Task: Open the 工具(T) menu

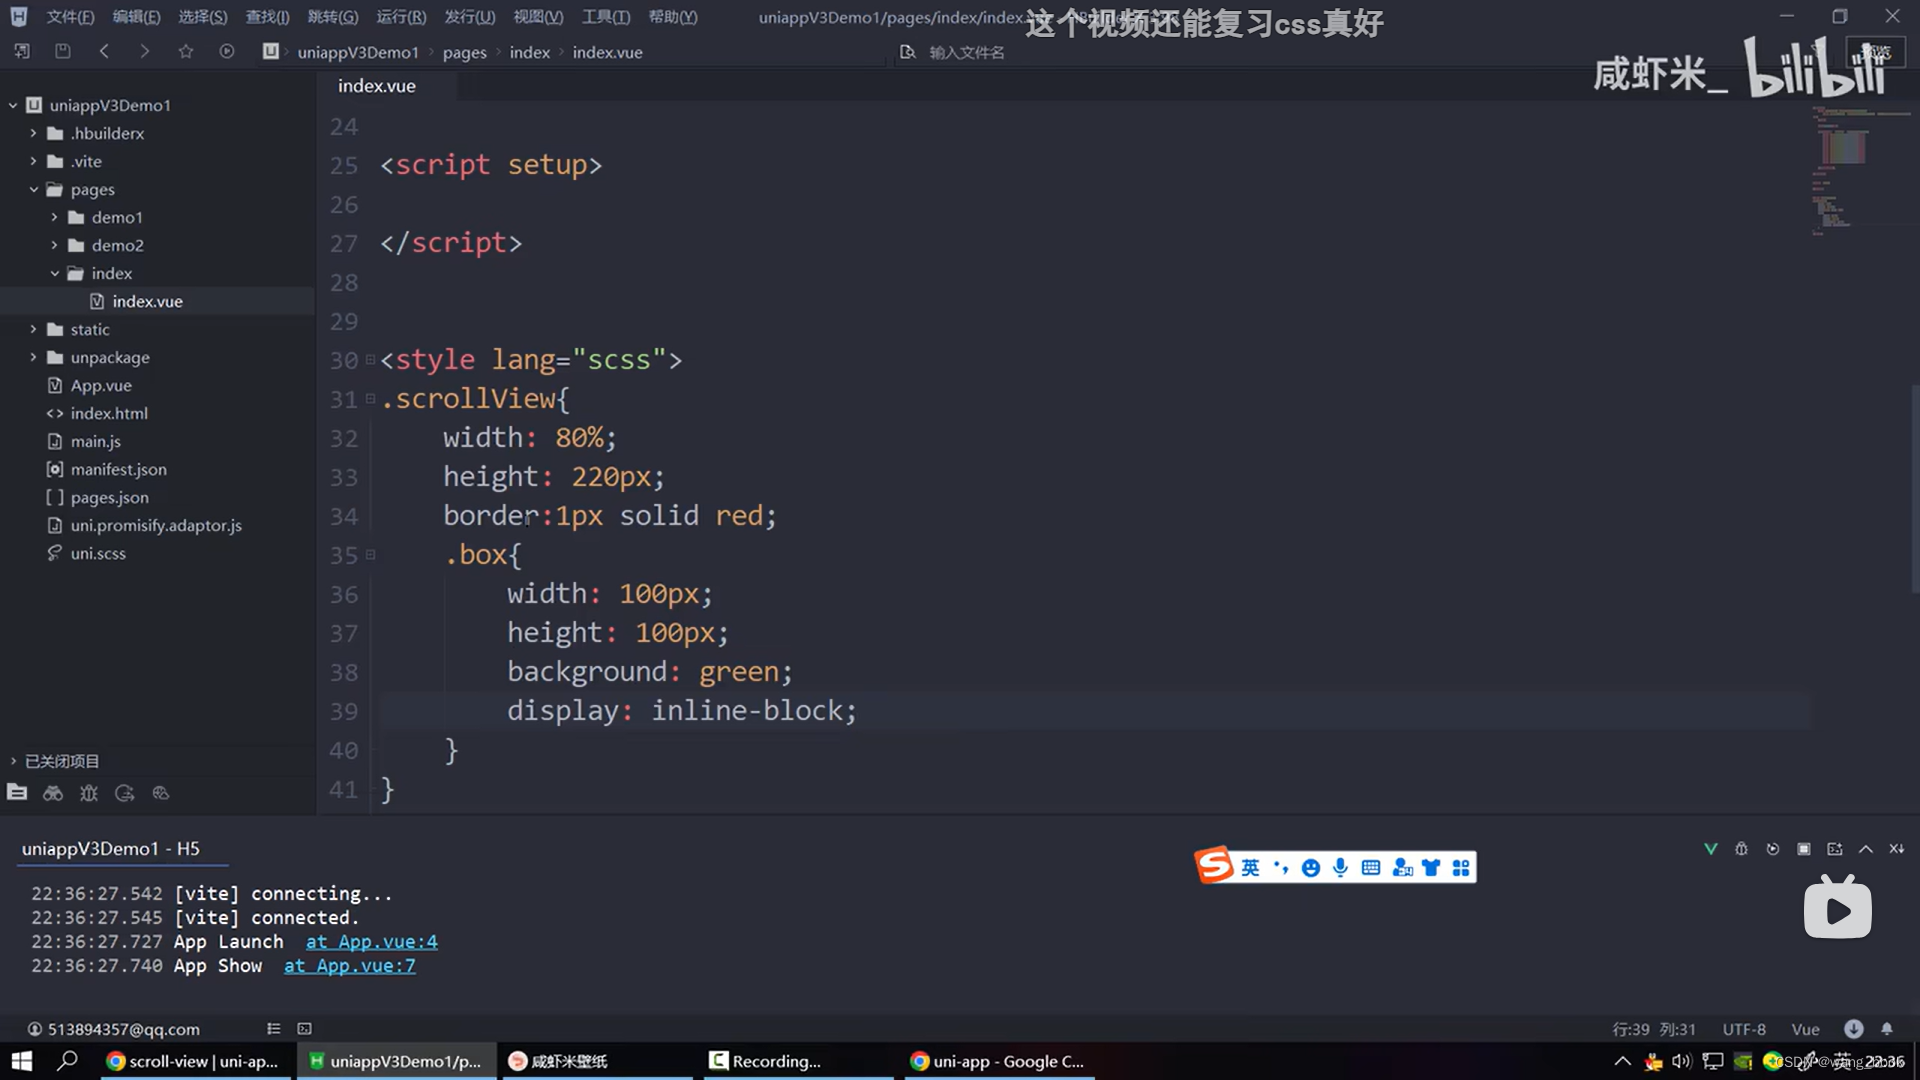Action: pyautogui.click(x=606, y=17)
